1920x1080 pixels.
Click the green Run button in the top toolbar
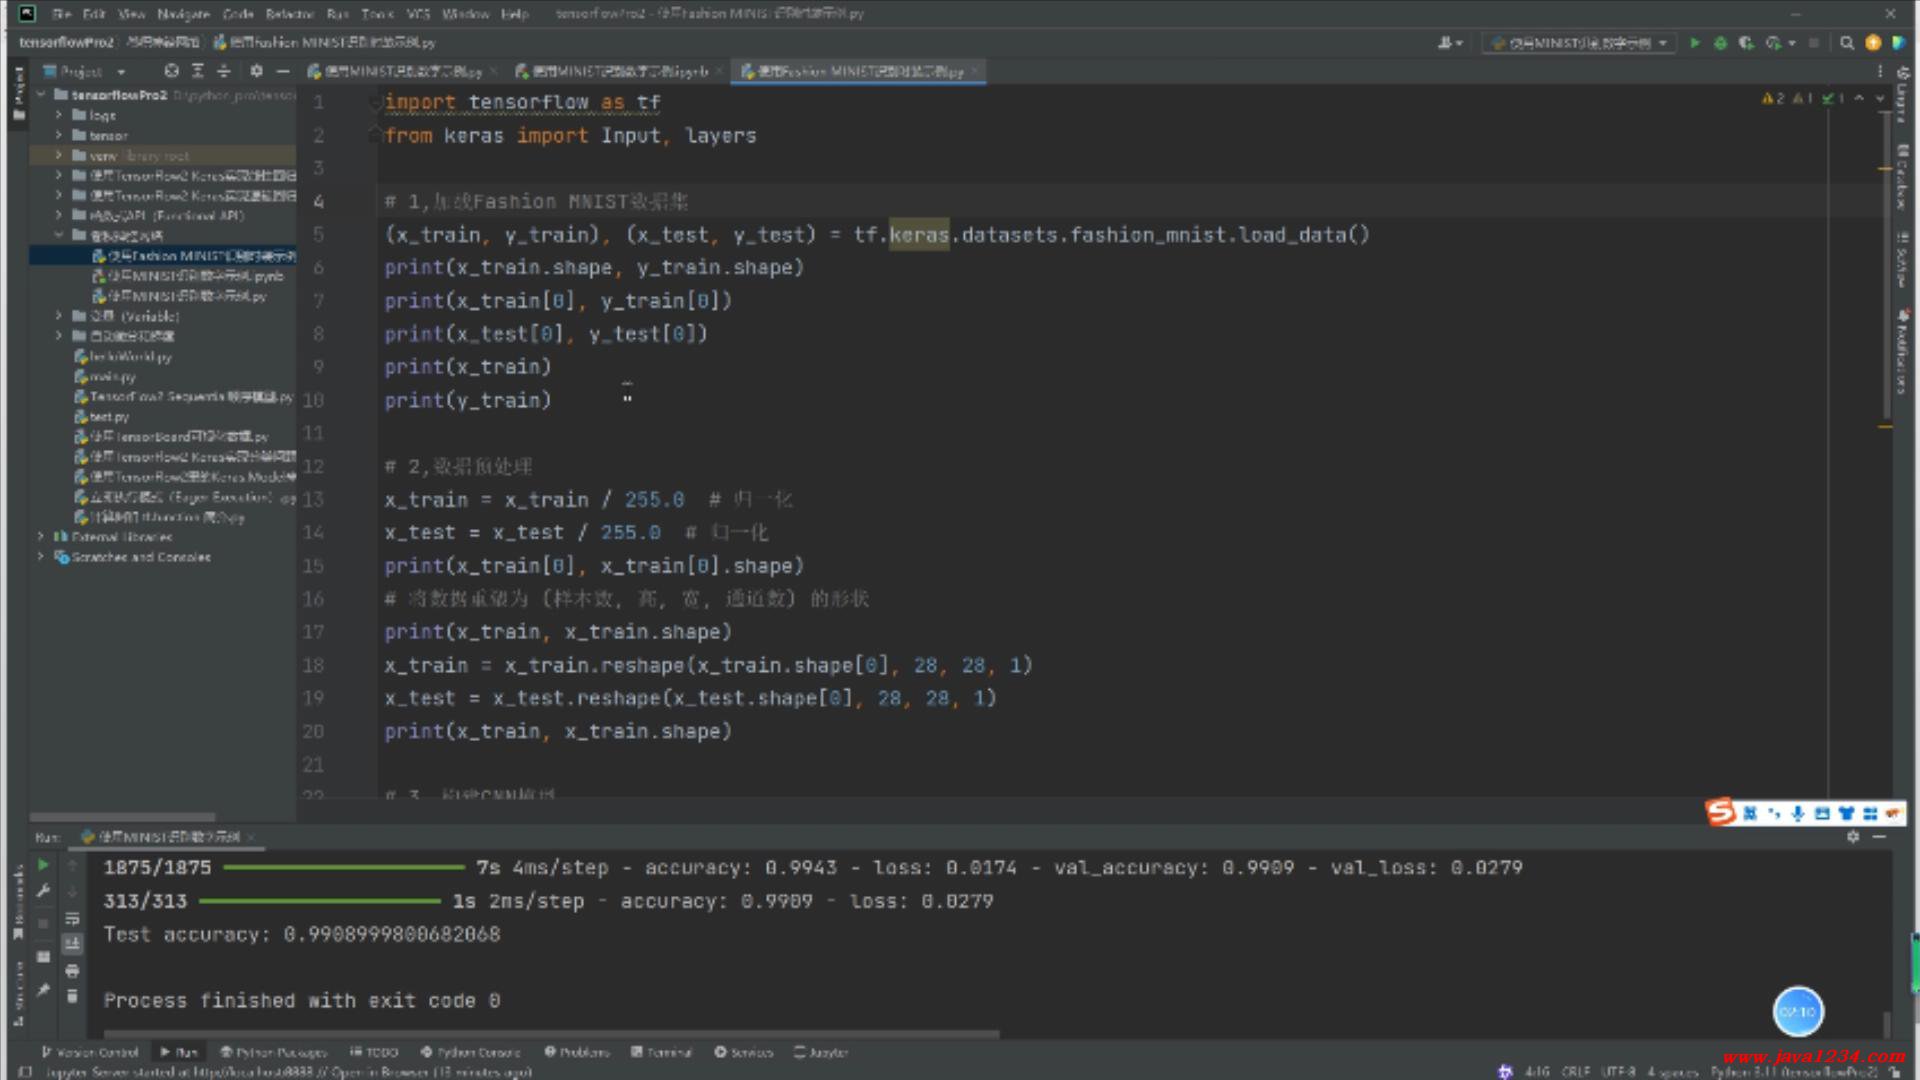(1694, 43)
